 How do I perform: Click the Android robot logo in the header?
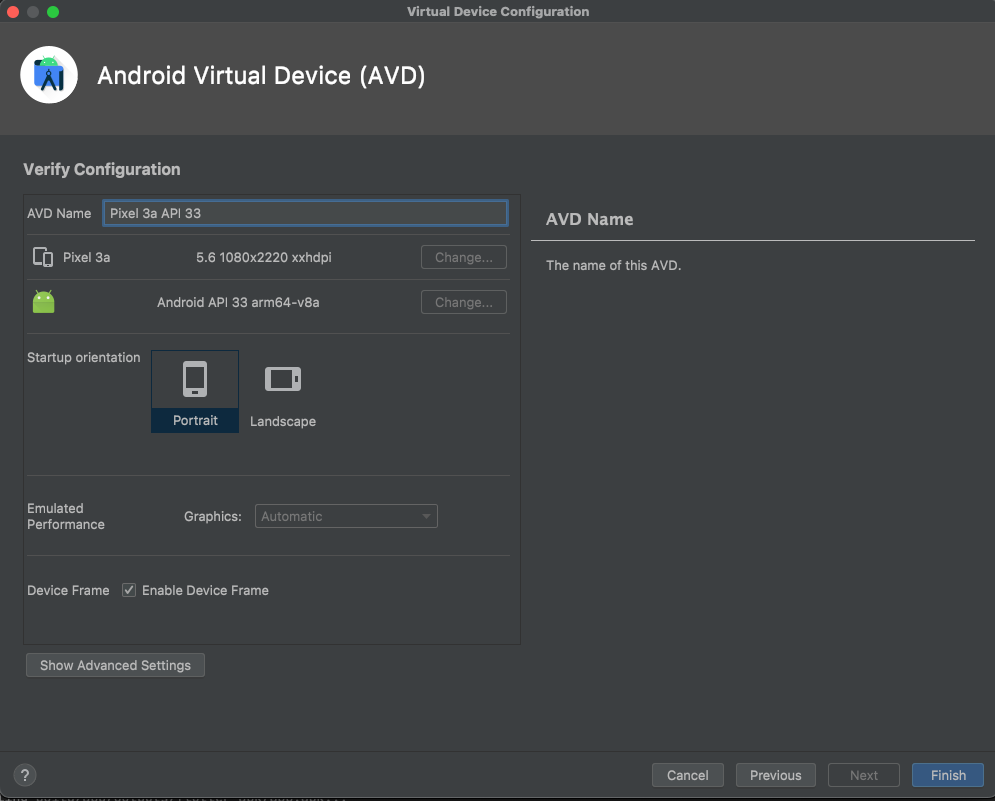pyautogui.click(x=49, y=74)
